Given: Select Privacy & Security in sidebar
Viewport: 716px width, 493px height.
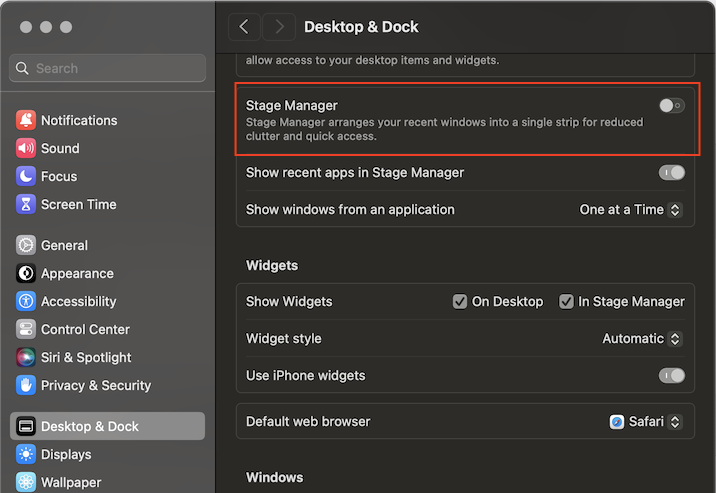Looking at the screenshot, I should pos(96,385).
